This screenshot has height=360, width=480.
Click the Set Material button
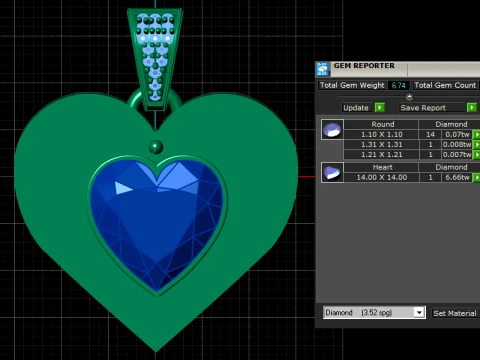(455, 313)
